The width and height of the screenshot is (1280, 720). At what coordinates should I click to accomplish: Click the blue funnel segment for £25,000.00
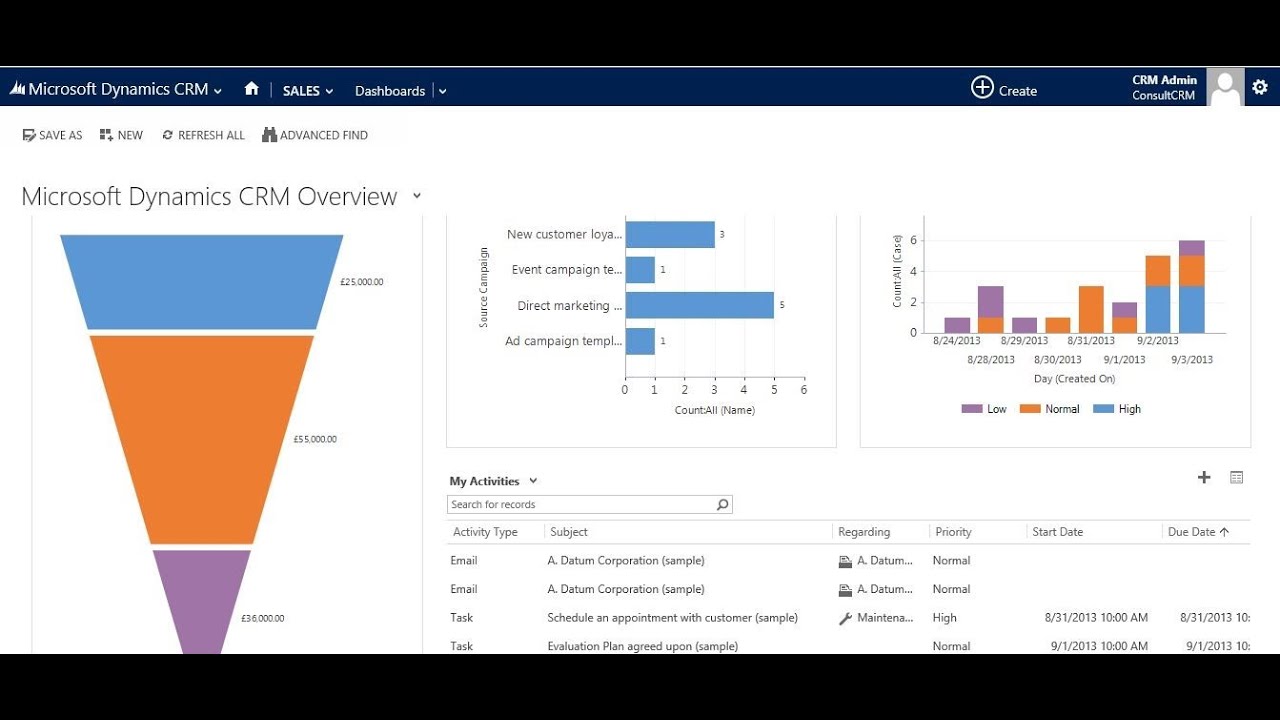click(x=201, y=282)
